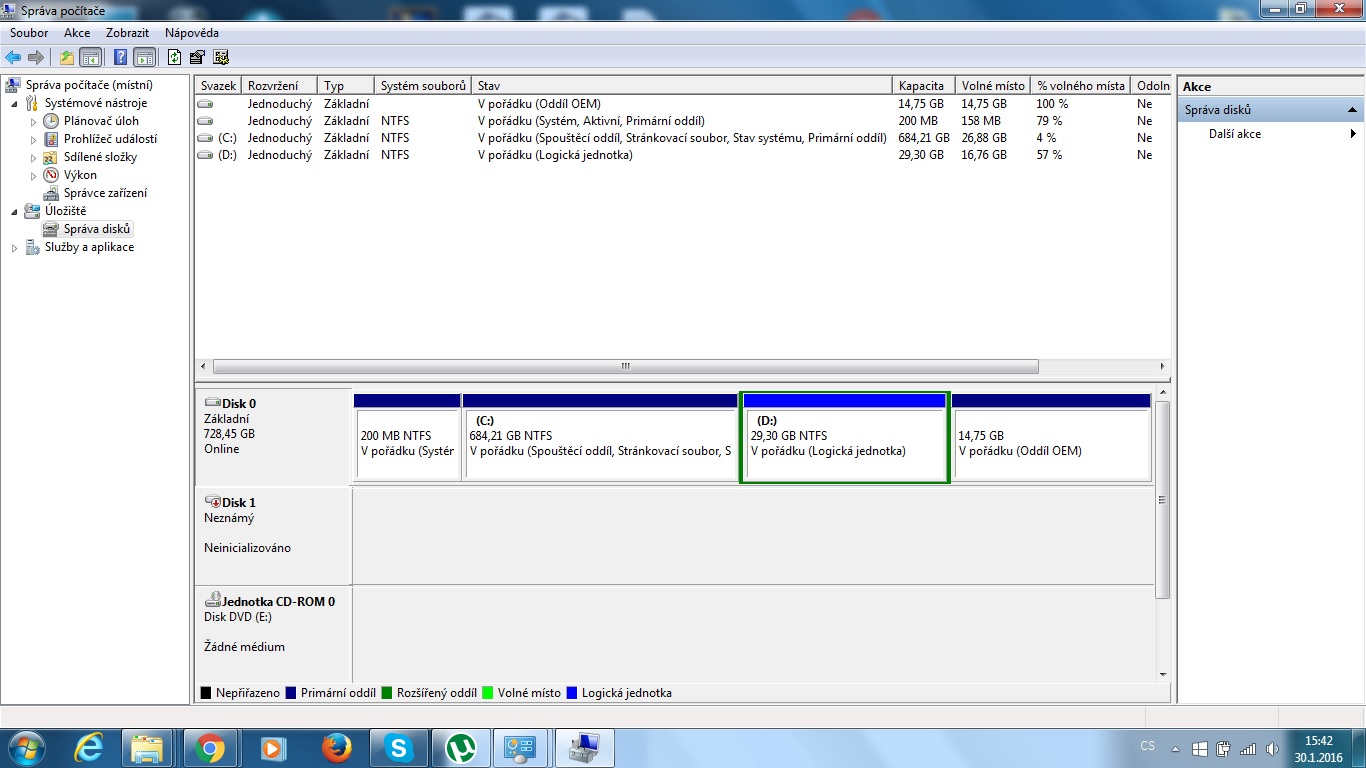Open the Soubor menu
The width and height of the screenshot is (1366, 768).
(x=29, y=33)
